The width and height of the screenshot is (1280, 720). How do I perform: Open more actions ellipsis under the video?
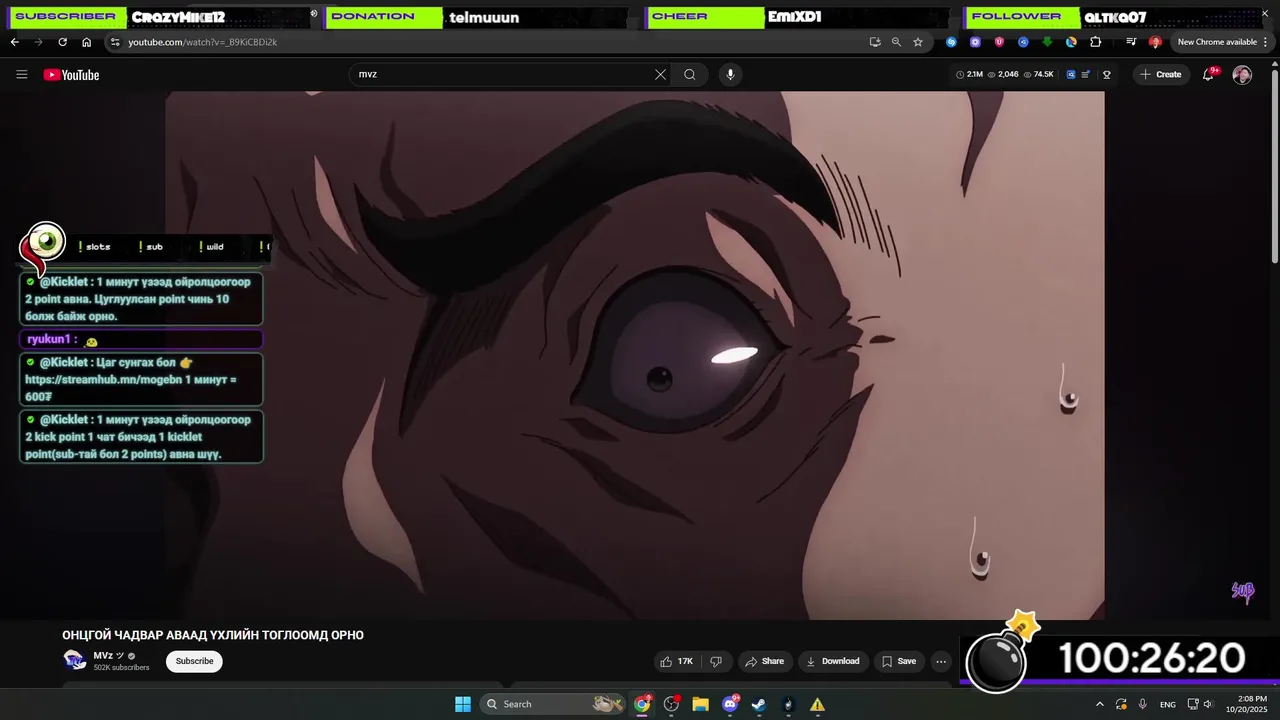point(941,661)
